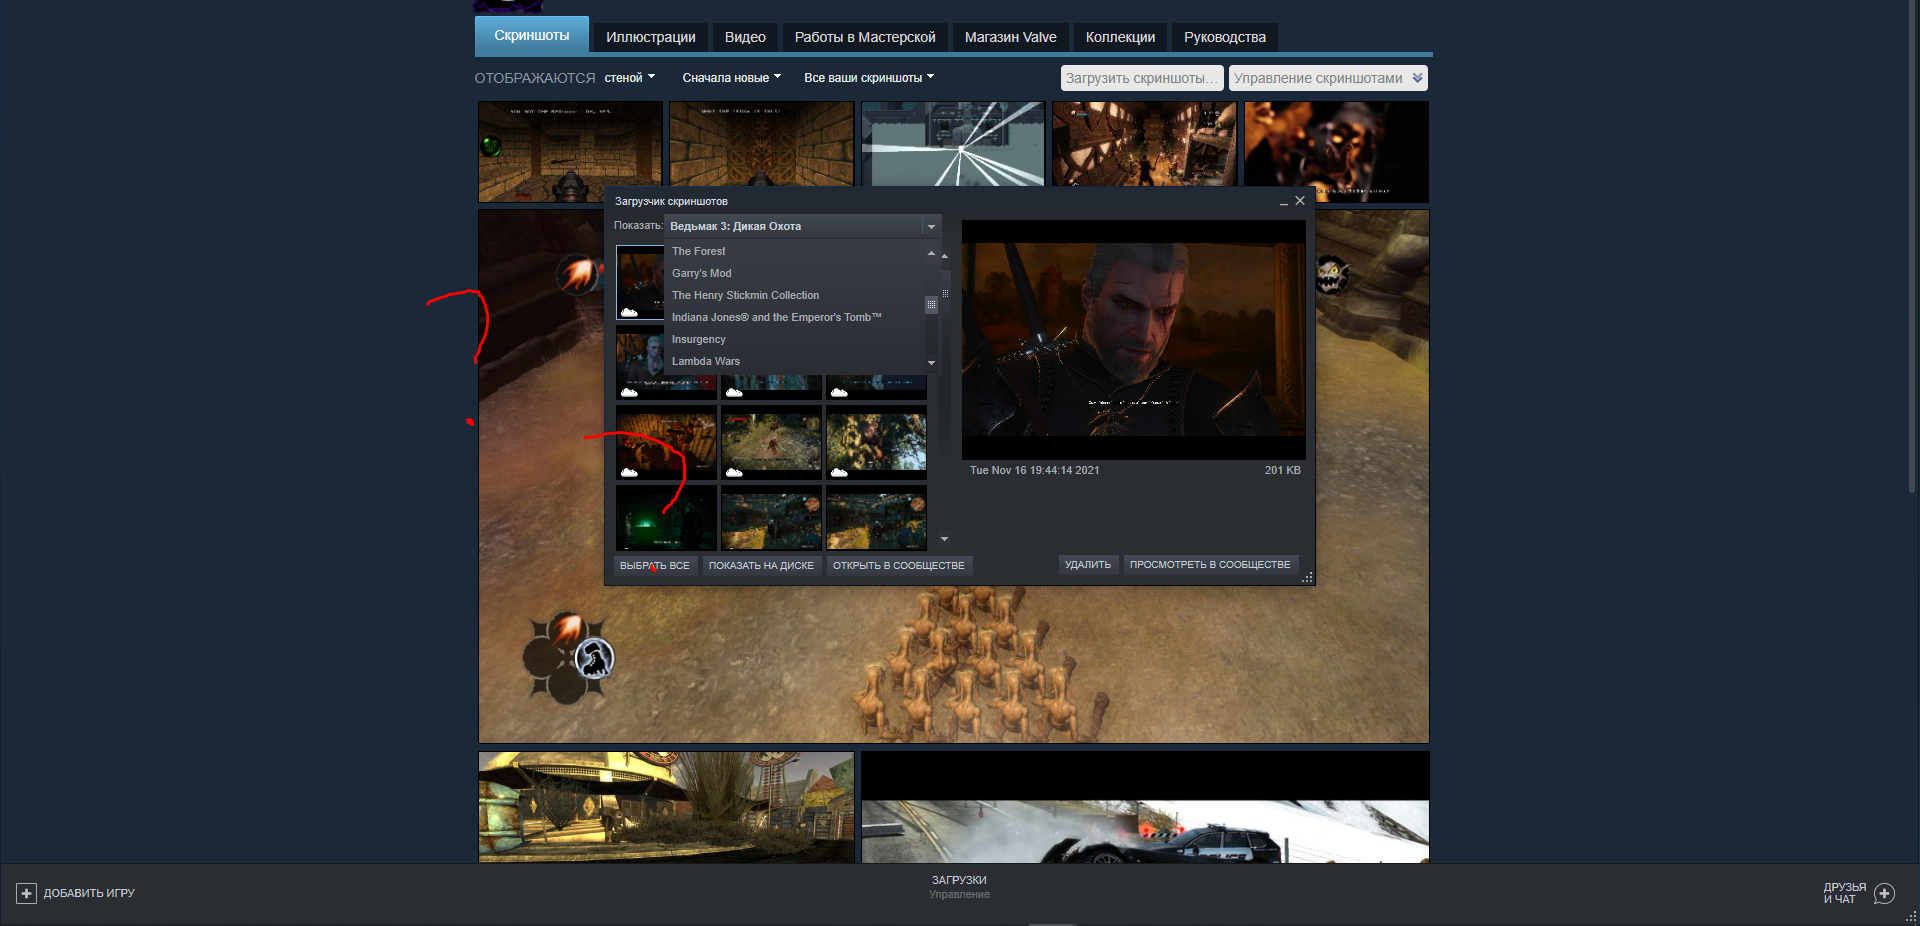1920x926 pixels.
Task: Expand the 'стеной' display mode dropdown
Action: coord(630,78)
